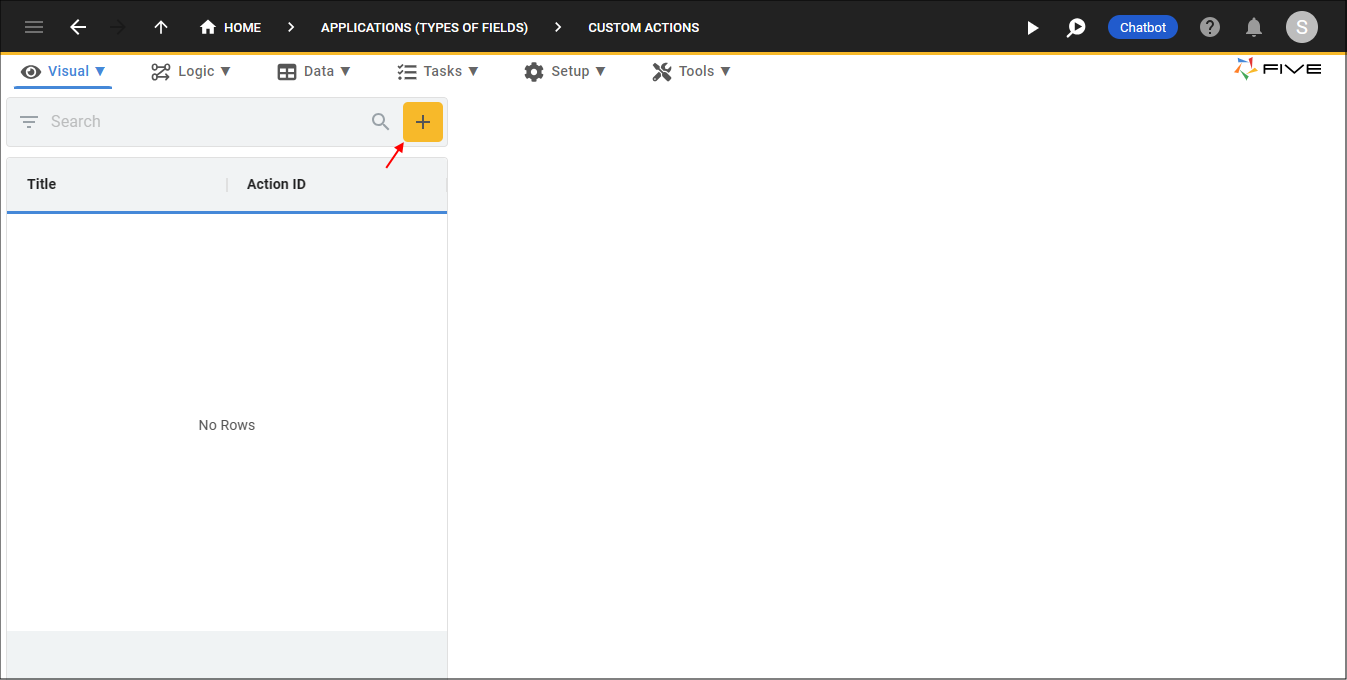Click the search magnifier icon
Screen dimensions: 1347x680
(380, 121)
